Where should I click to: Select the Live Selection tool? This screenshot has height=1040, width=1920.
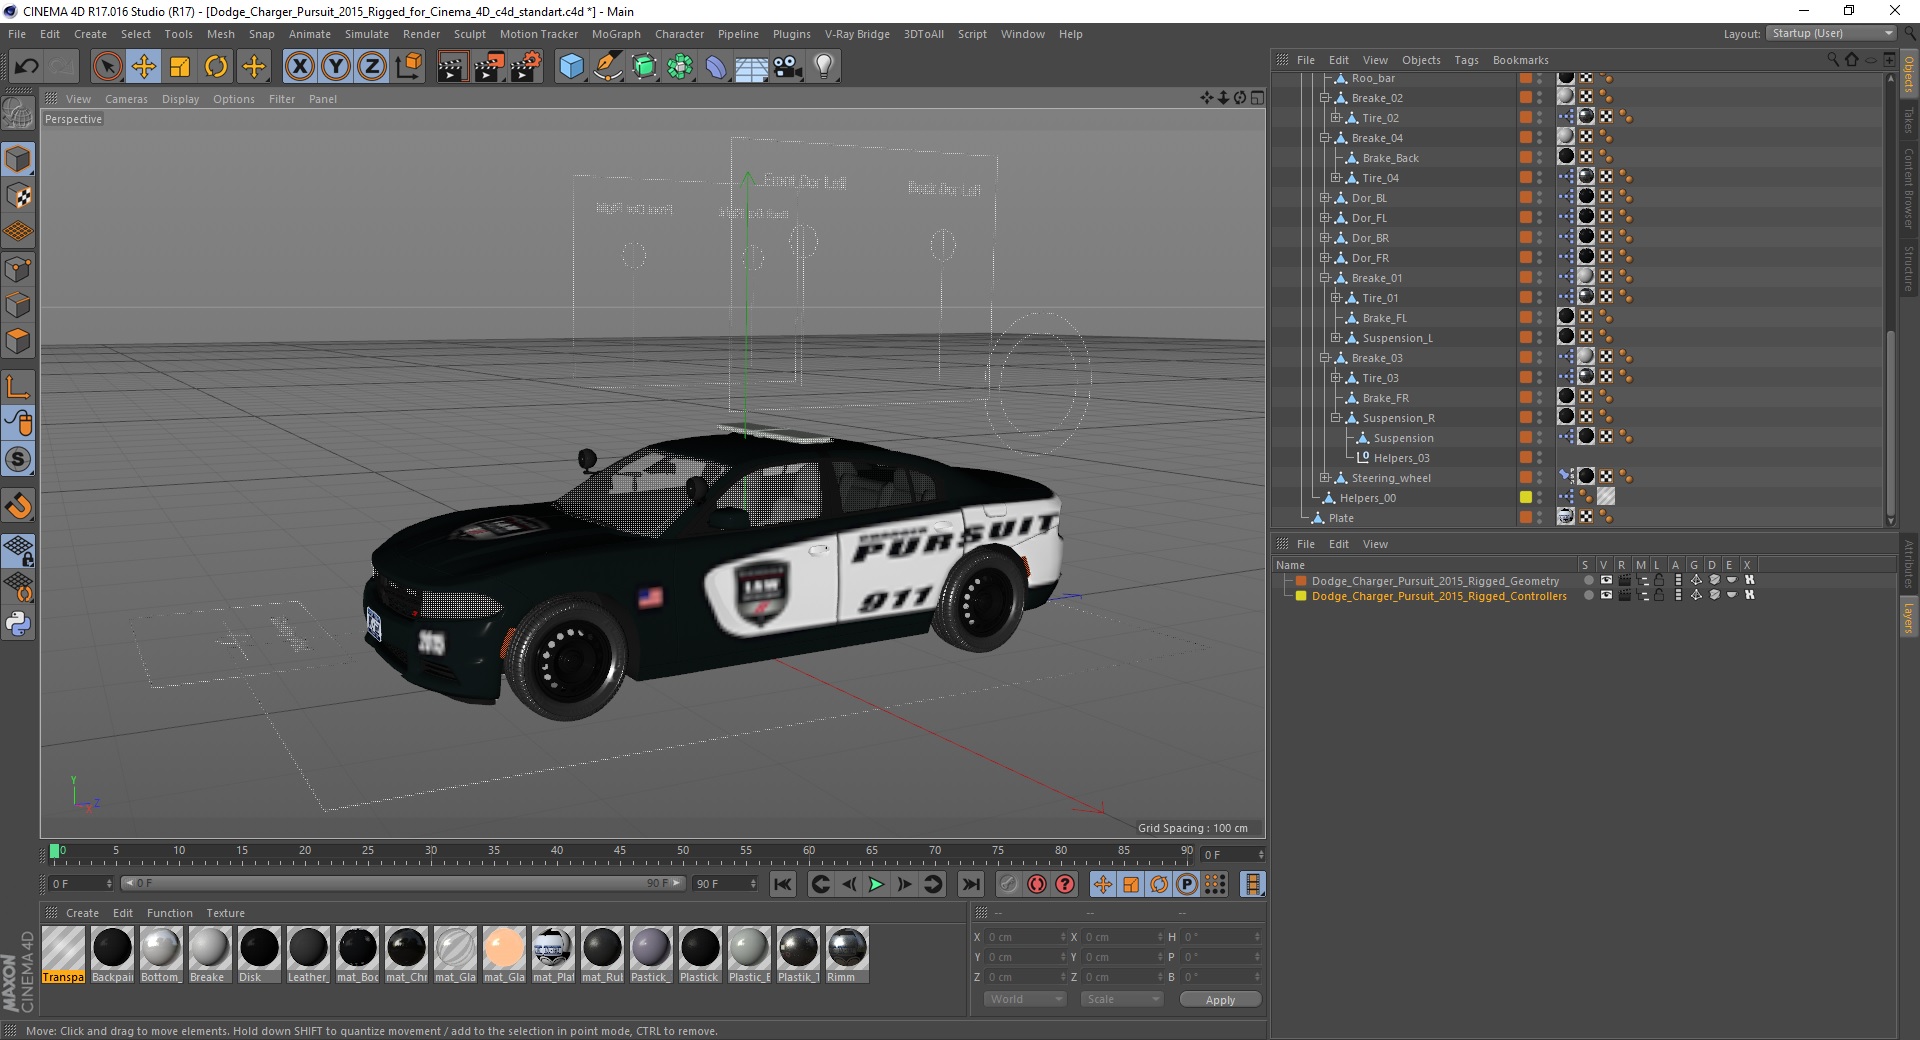(107, 67)
